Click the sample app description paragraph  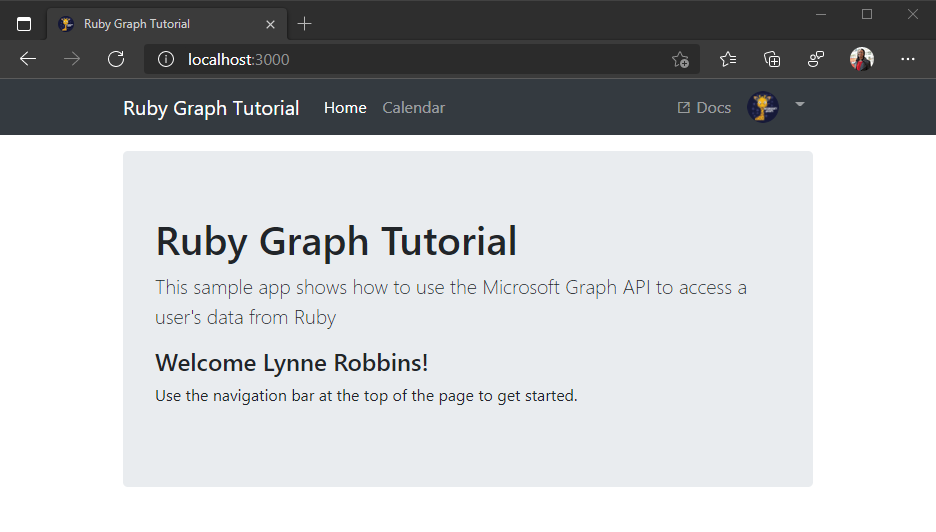click(451, 302)
